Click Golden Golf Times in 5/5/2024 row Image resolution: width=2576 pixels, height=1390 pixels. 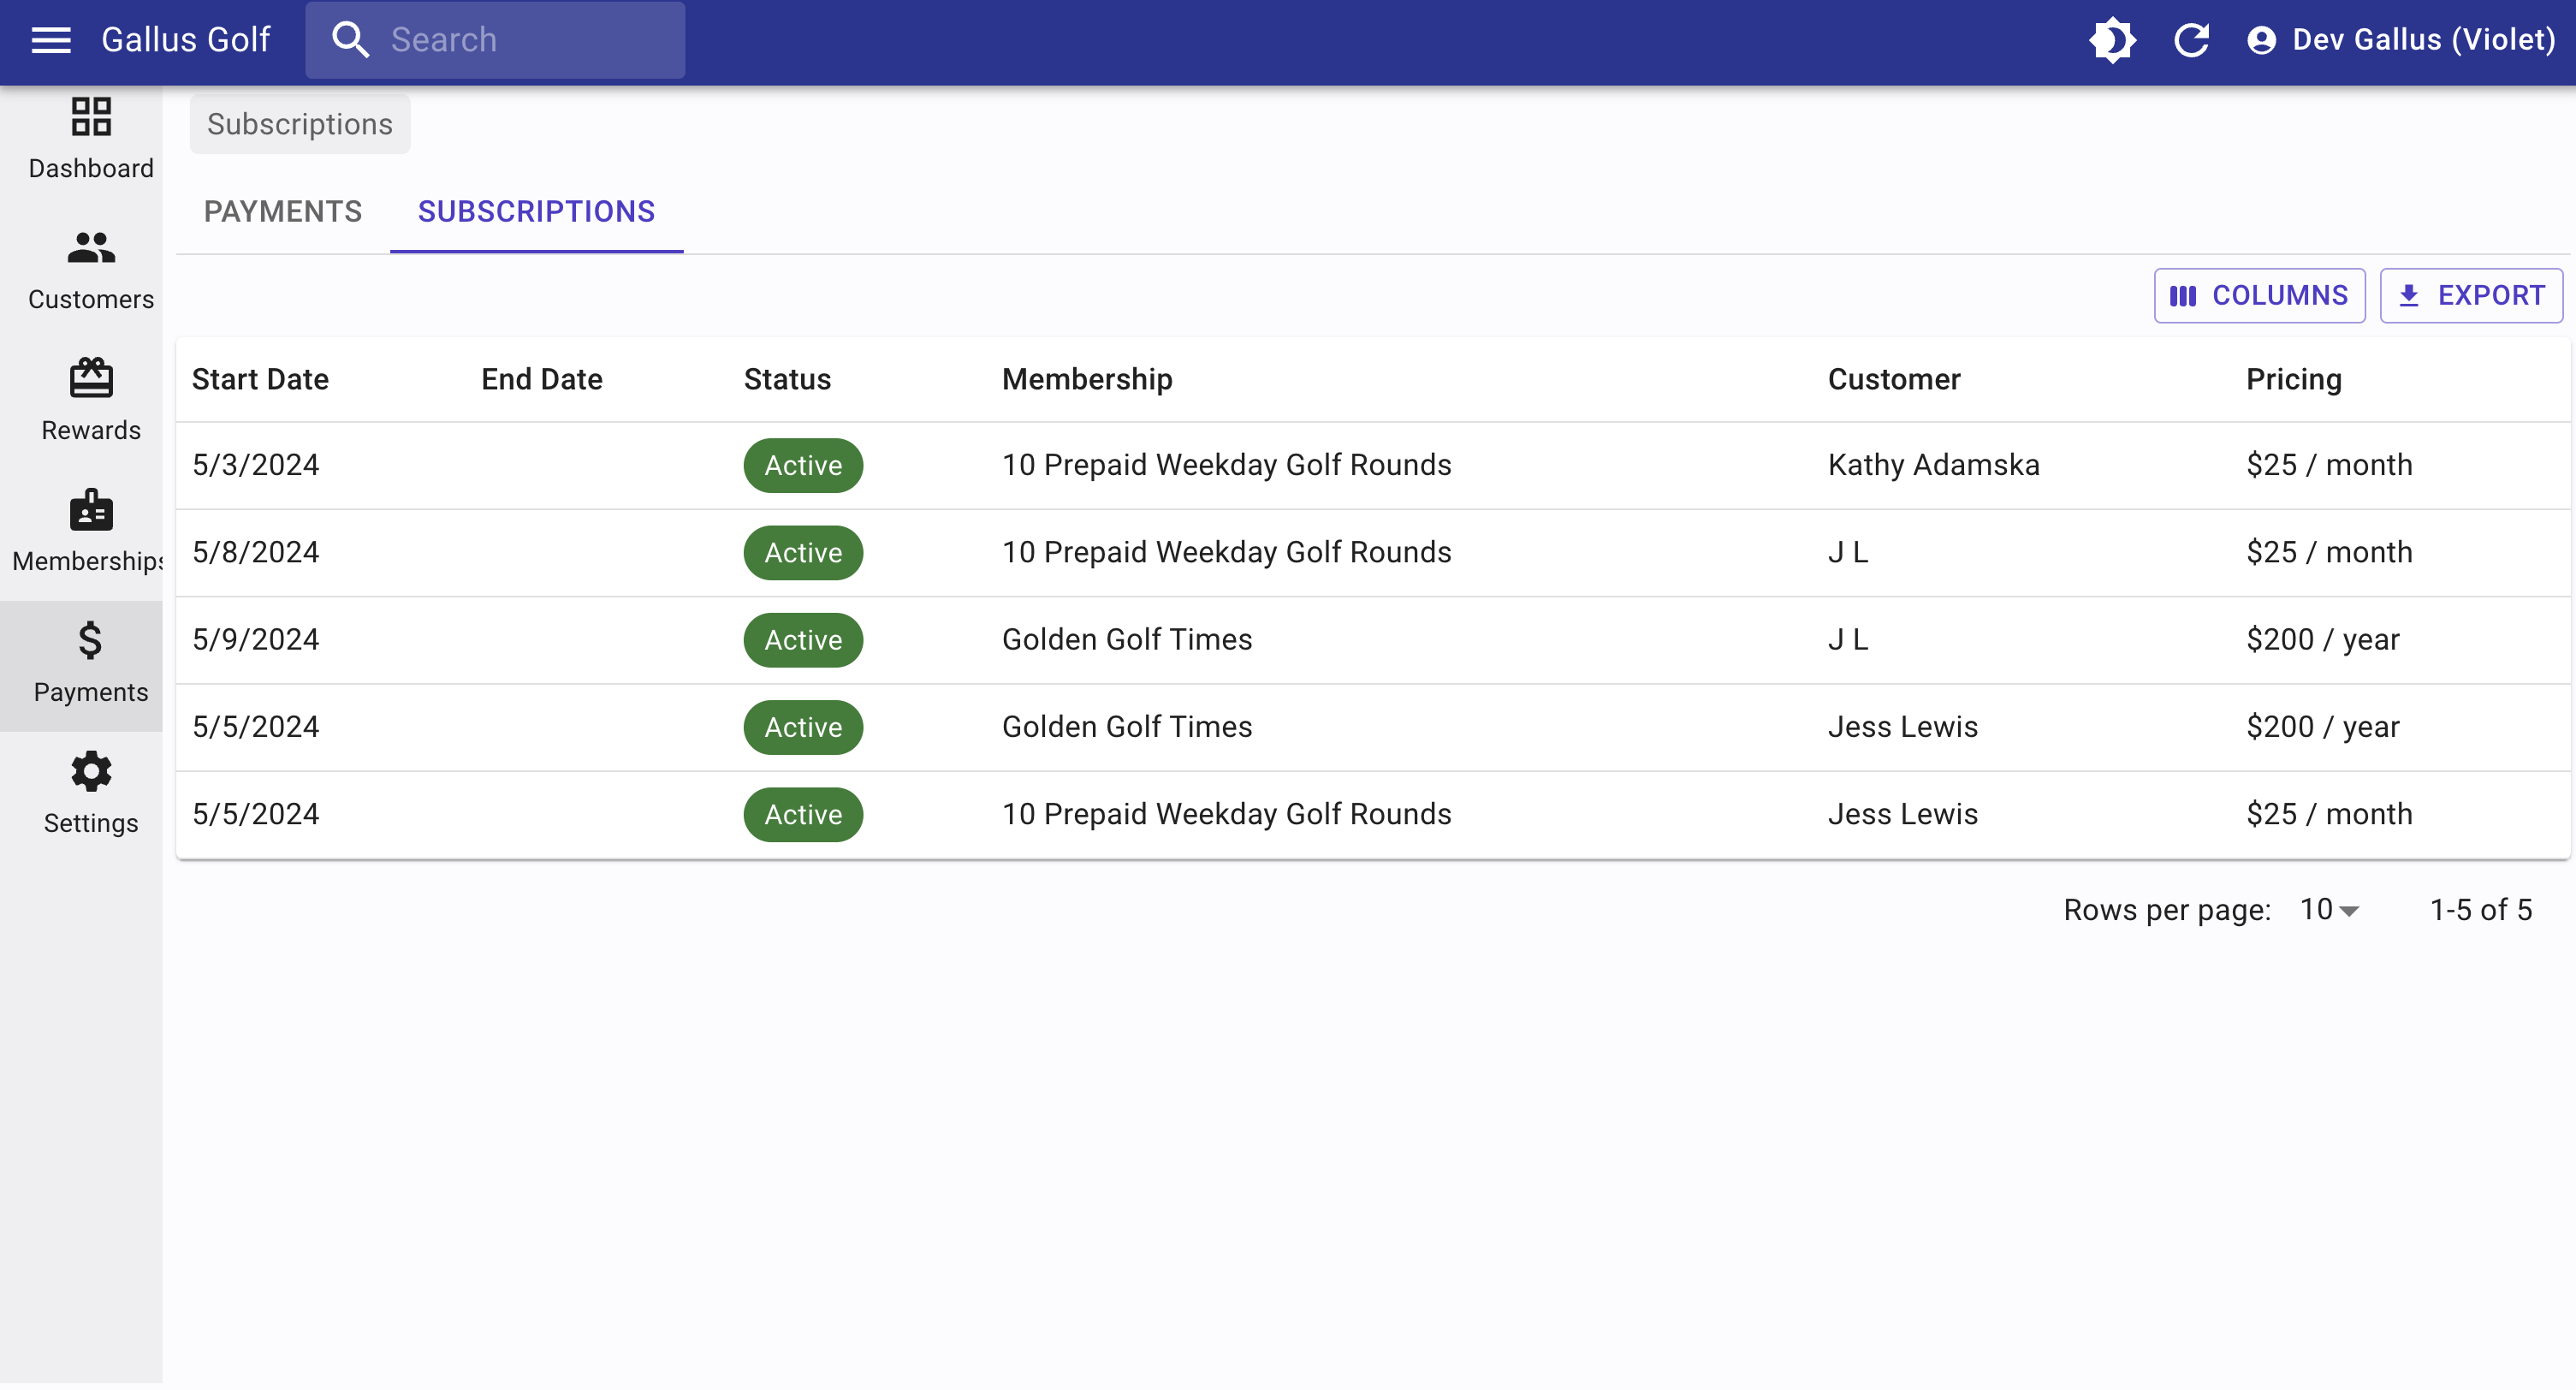coord(1127,727)
